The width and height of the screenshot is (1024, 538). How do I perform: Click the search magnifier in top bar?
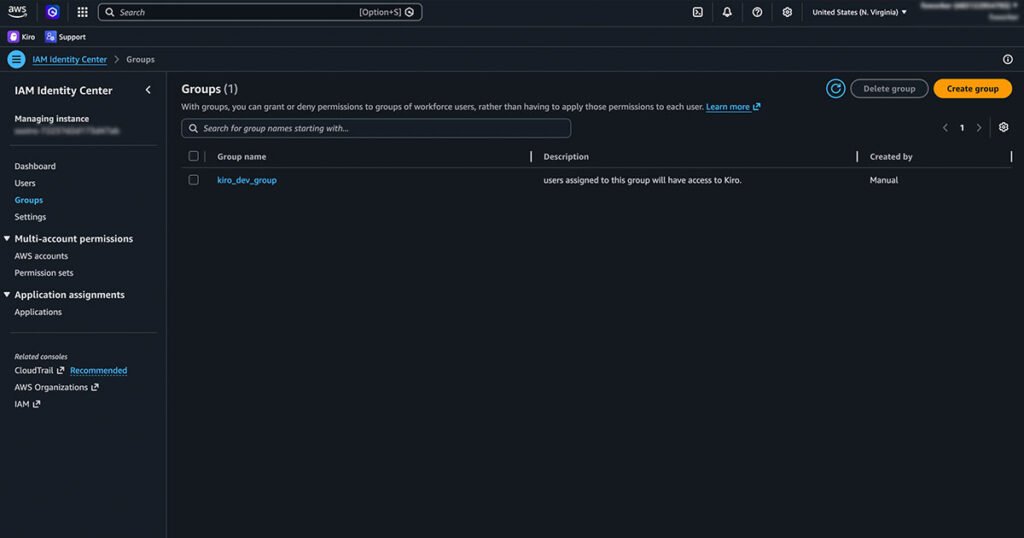click(110, 12)
